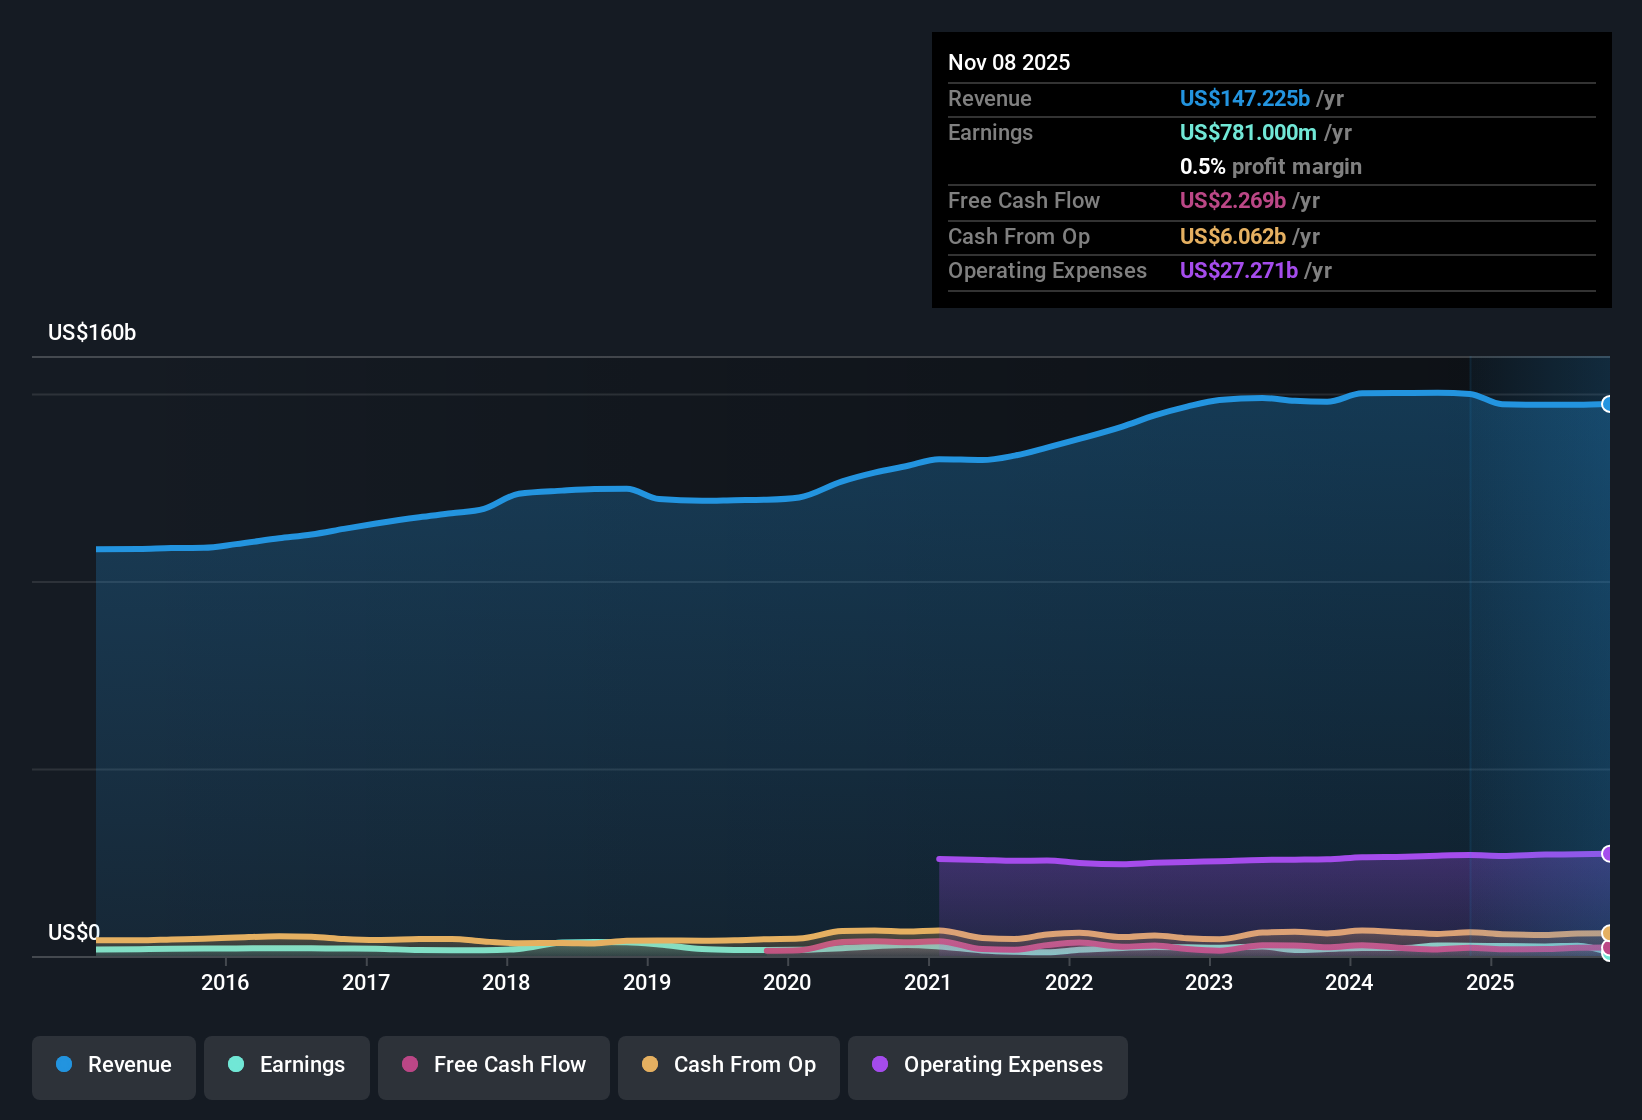The height and width of the screenshot is (1120, 1642).
Task: Select the 2021 year label
Action: 929,982
